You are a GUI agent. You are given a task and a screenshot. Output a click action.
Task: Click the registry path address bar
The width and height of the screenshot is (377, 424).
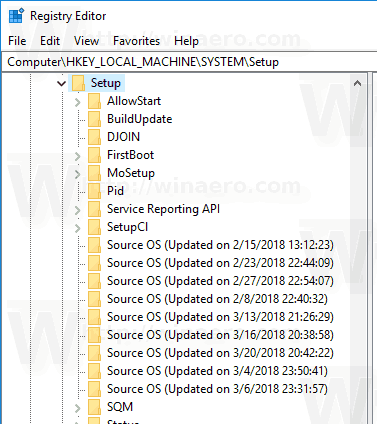tap(189, 62)
